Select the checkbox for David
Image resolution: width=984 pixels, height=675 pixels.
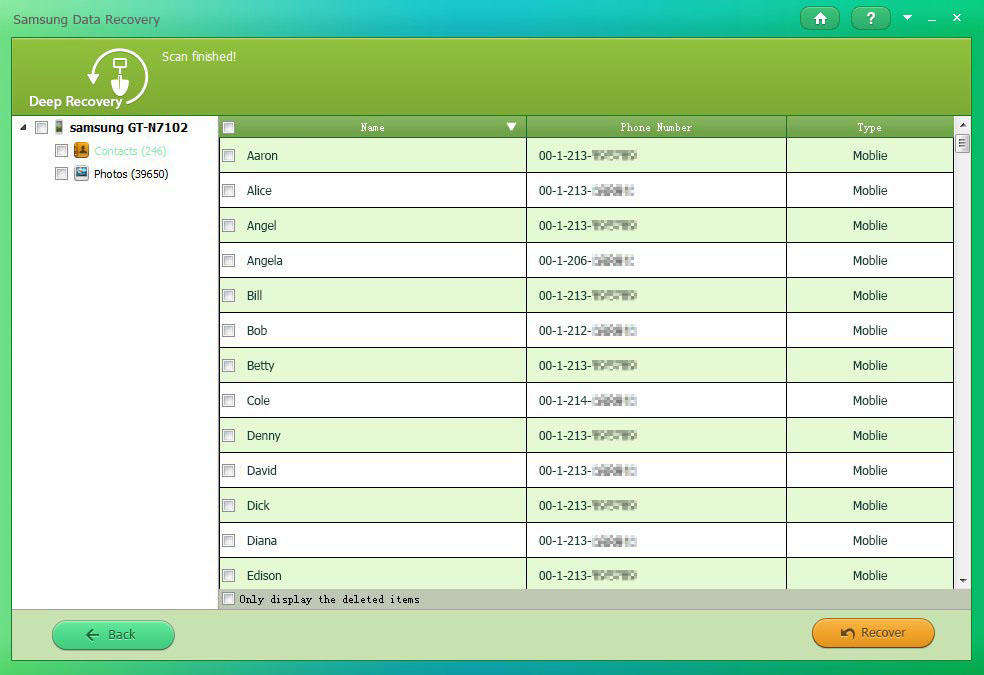229,470
